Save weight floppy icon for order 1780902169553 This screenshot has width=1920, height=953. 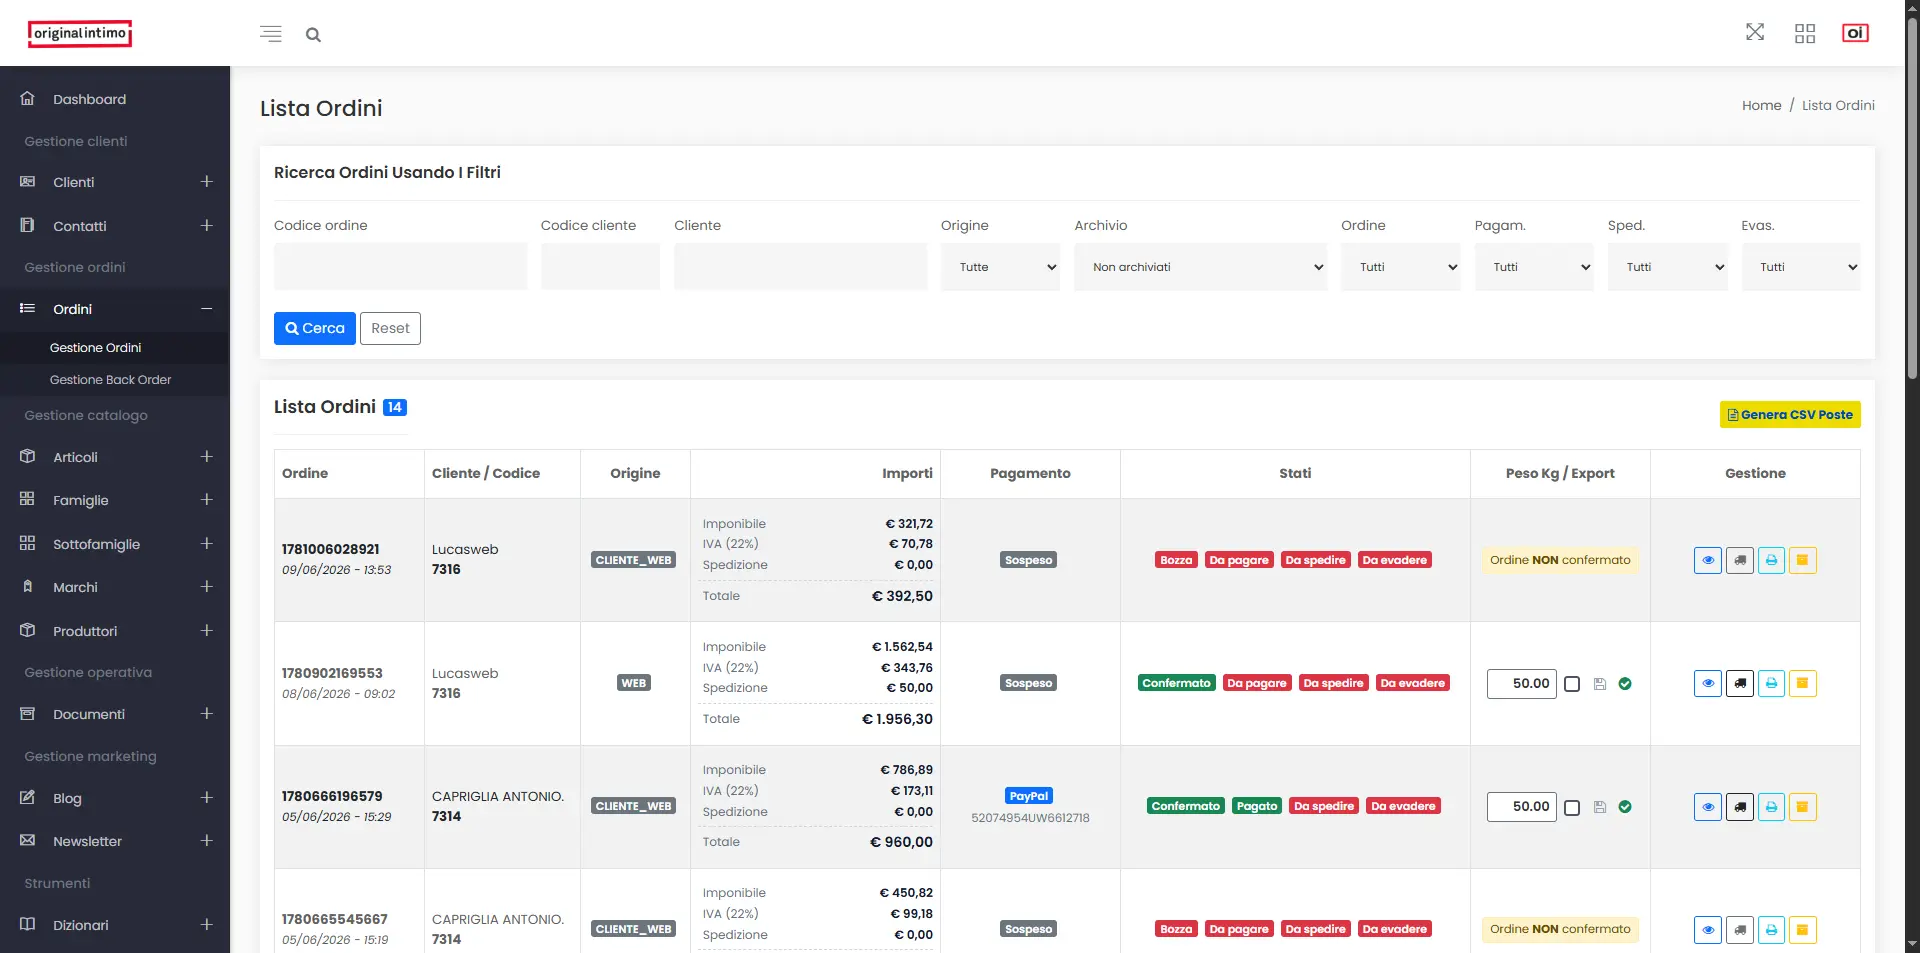click(1600, 684)
